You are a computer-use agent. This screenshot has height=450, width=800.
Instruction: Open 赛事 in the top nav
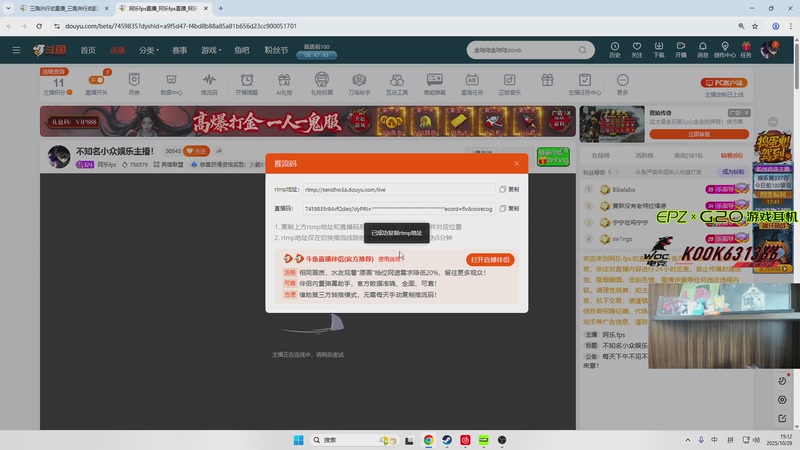pos(179,50)
